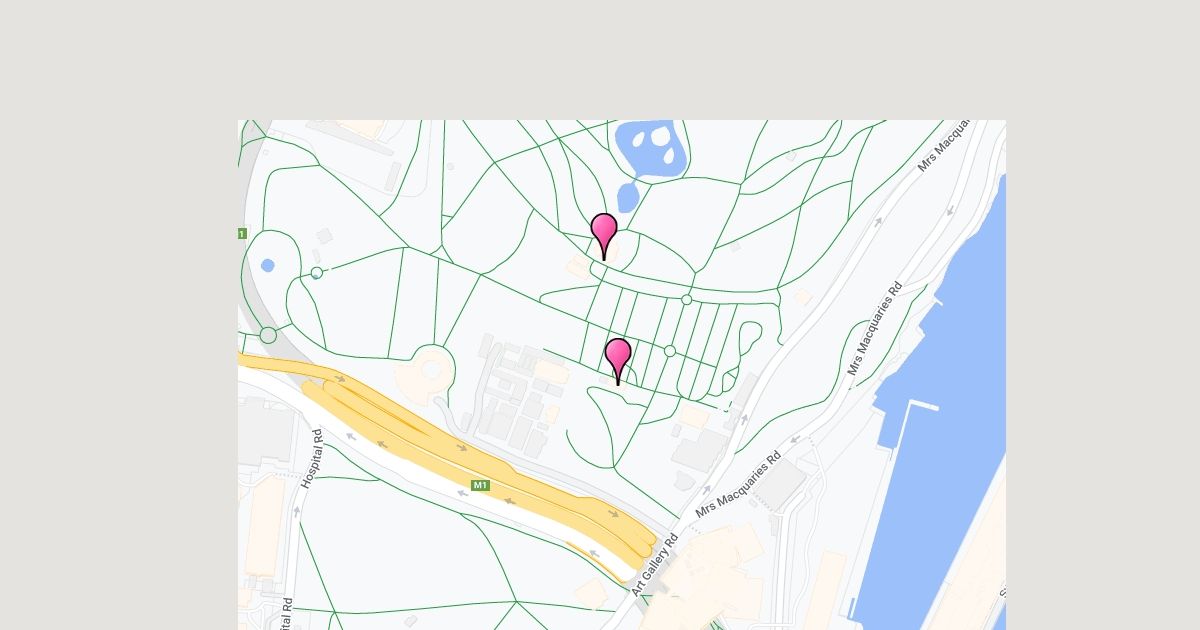Click the Art Gallery Rd label
Image resolution: width=1200 pixels, height=630 pixels.
654,565
